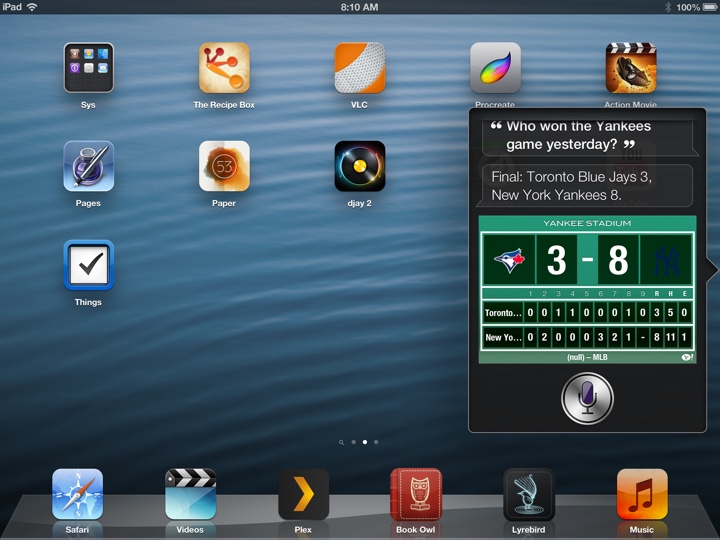Image resolution: width=720 pixels, height=540 pixels.
Task: Tap the big score 3 for Toronto
Action: (x=557, y=260)
